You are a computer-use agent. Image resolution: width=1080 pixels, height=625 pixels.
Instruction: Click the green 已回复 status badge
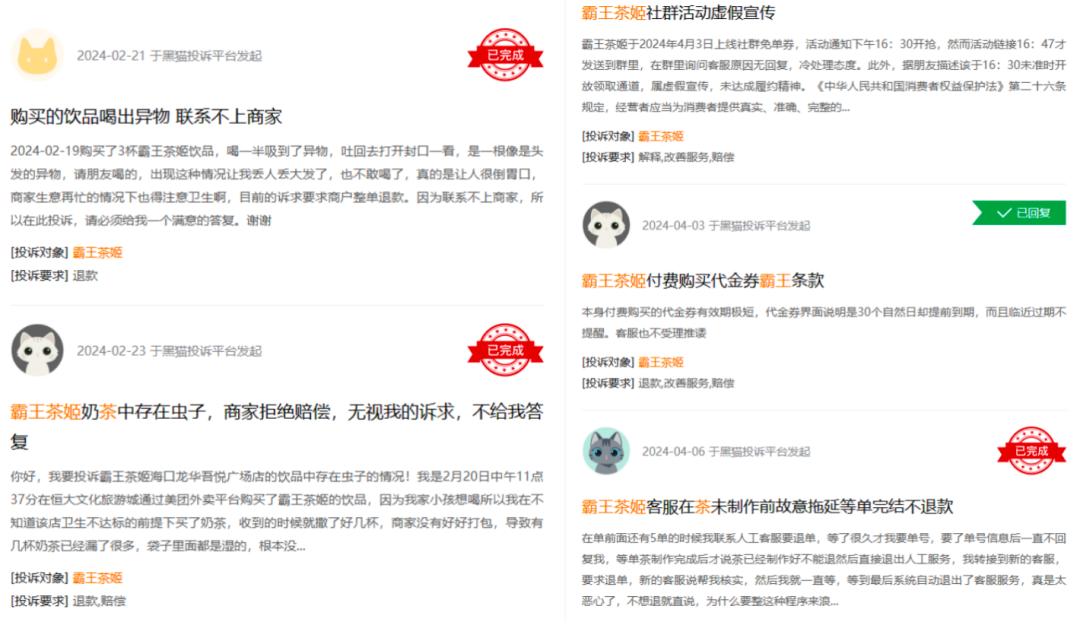pos(1019,213)
